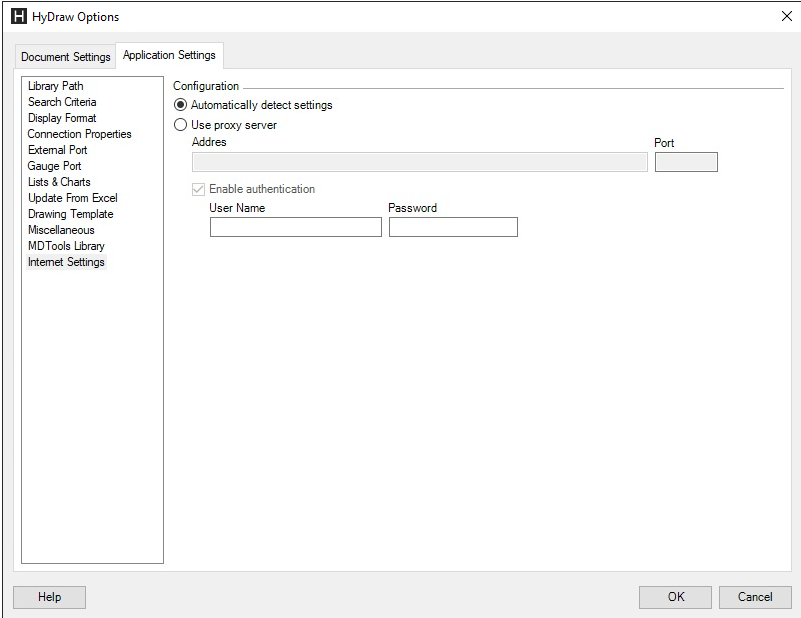Viewport: 801px width, 618px height.
Task: Select Automatically detect settings
Action: coord(180,105)
